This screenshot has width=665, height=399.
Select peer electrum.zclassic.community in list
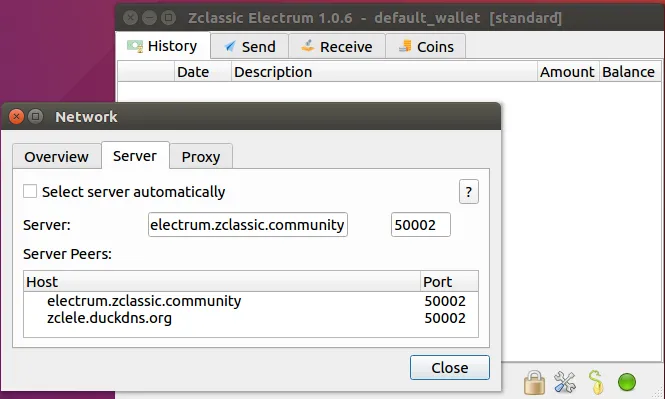[144, 301]
